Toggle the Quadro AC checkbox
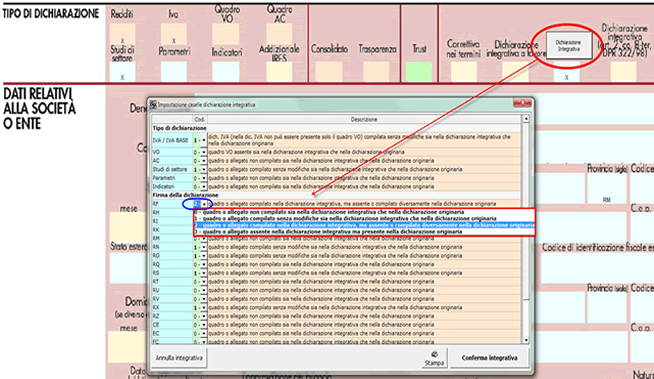The width and height of the screenshot is (654, 379). point(279,34)
